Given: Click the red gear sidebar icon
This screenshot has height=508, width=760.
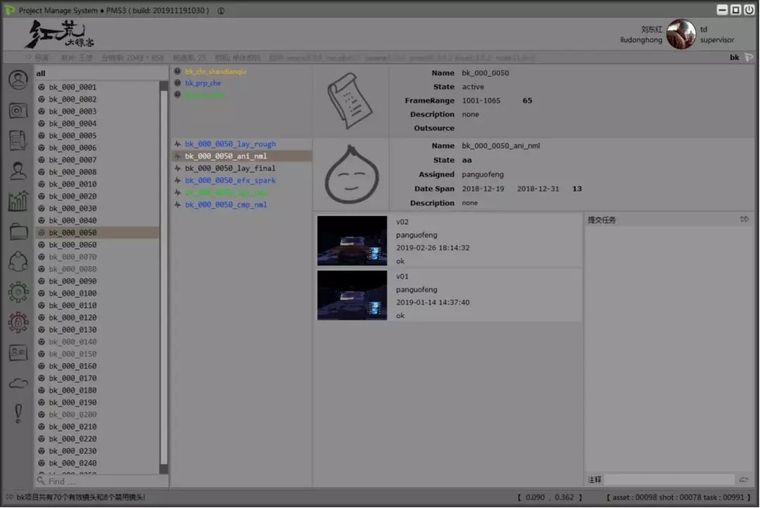Looking at the screenshot, I should (x=18, y=322).
